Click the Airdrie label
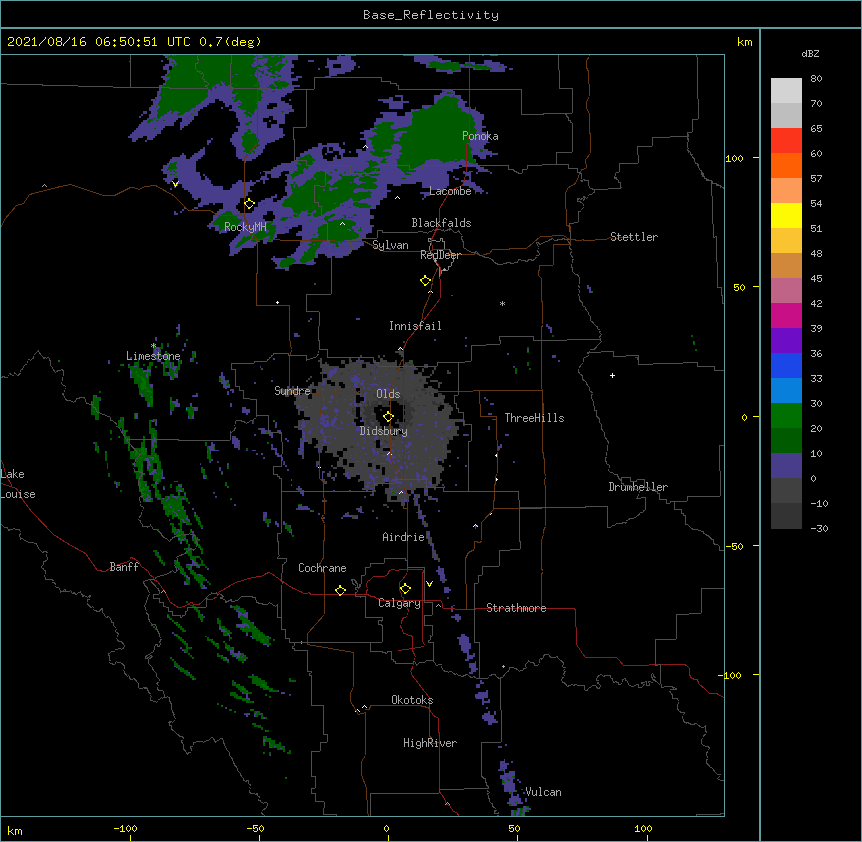Screen dimensions: 862x842 (x=404, y=537)
